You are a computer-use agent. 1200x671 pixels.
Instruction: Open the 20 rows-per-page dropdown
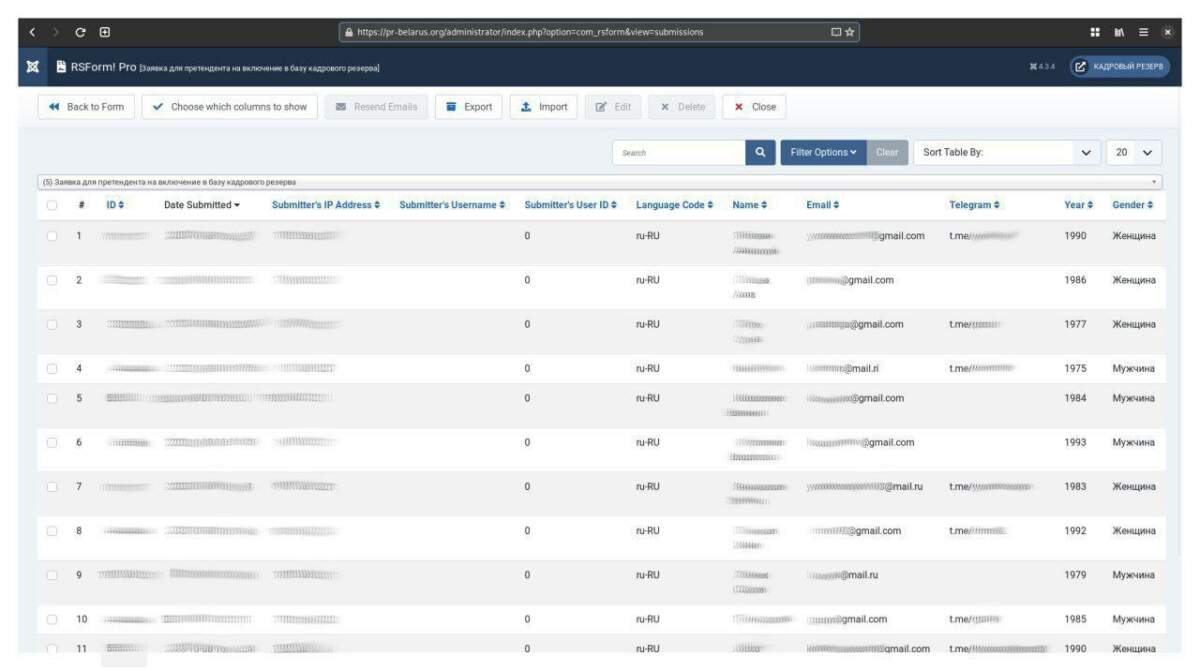tap(1134, 153)
